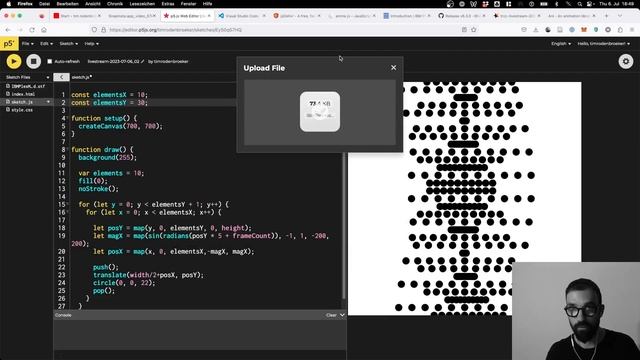
Task: Expand the Sketch Files options arrow
Action: click(x=48, y=77)
